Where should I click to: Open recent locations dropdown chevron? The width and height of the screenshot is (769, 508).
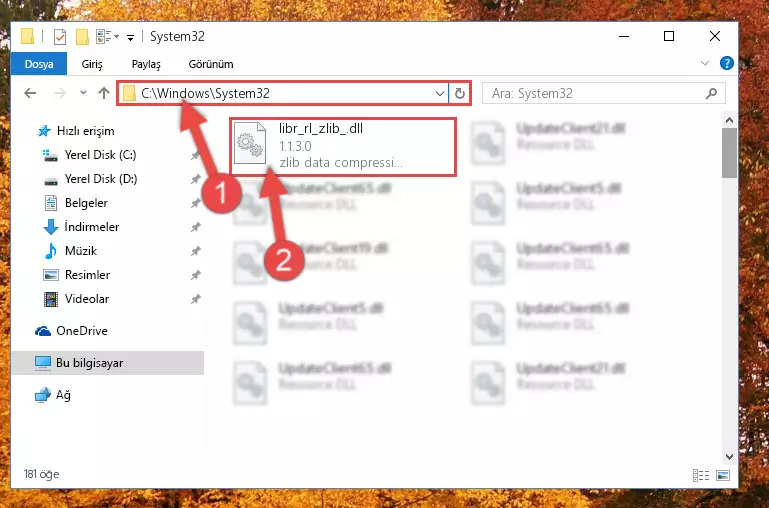[x=83, y=93]
